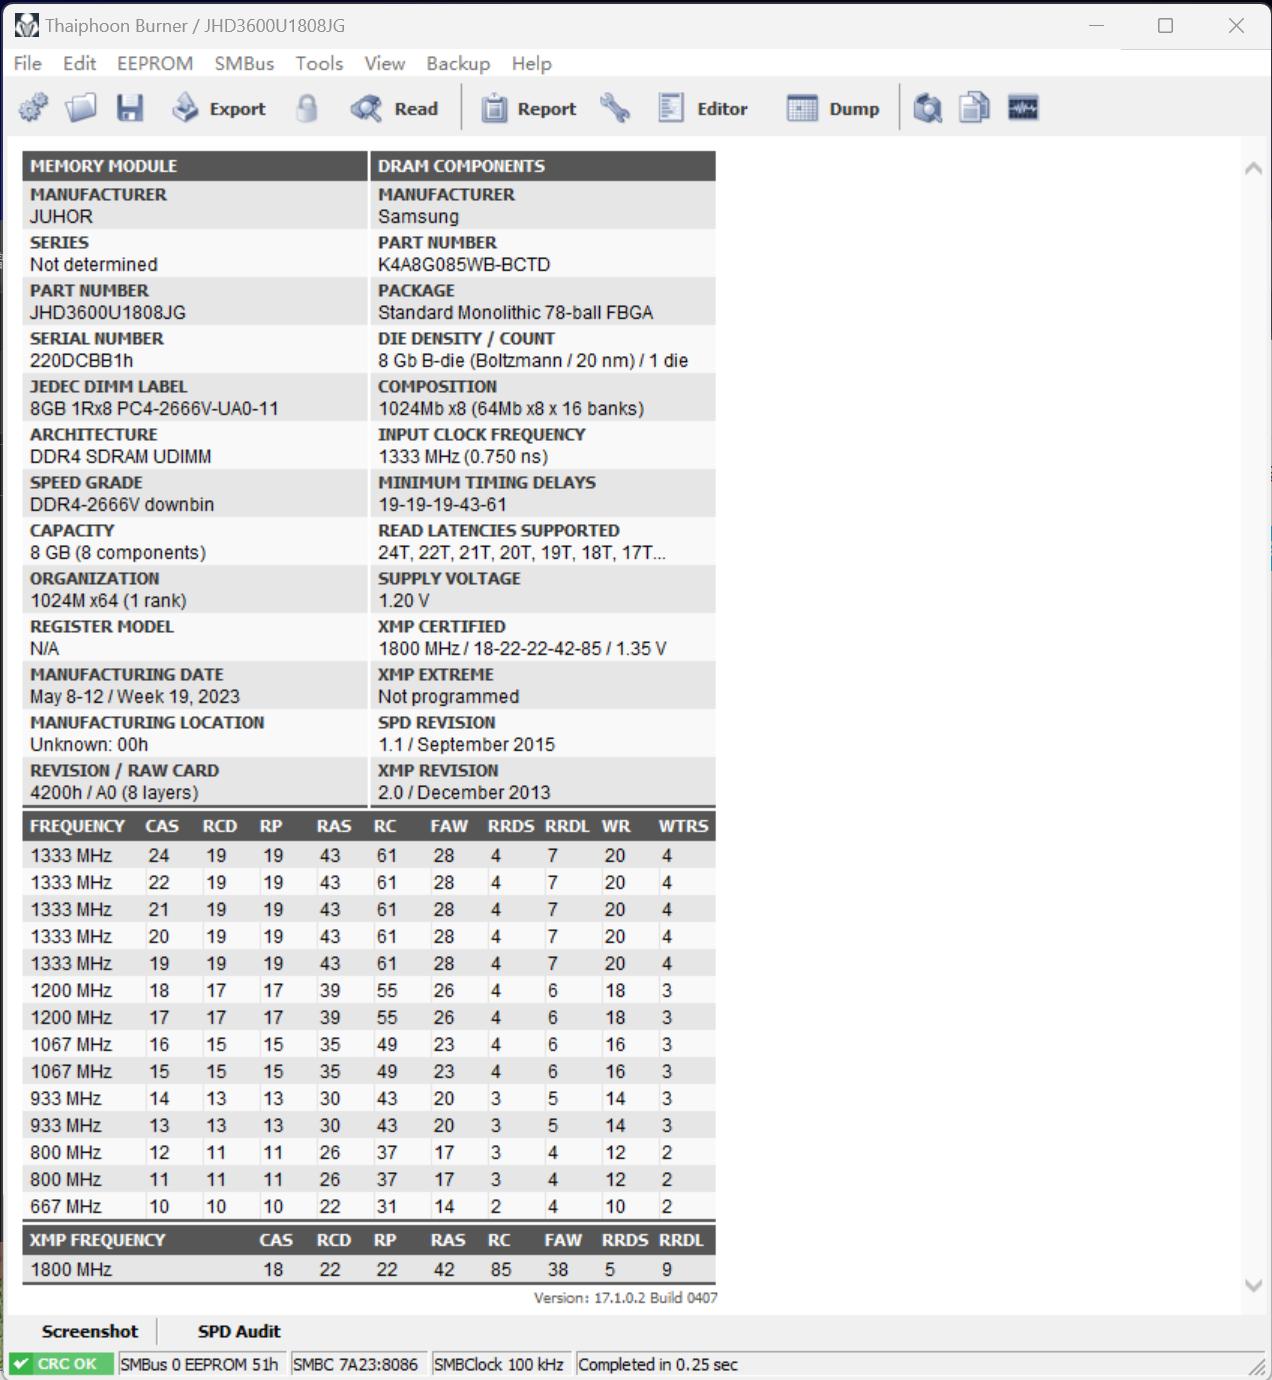This screenshot has height=1380, width=1272.
Task: Click the XMP revision 2.0 / December 2013
Action: pos(464,792)
